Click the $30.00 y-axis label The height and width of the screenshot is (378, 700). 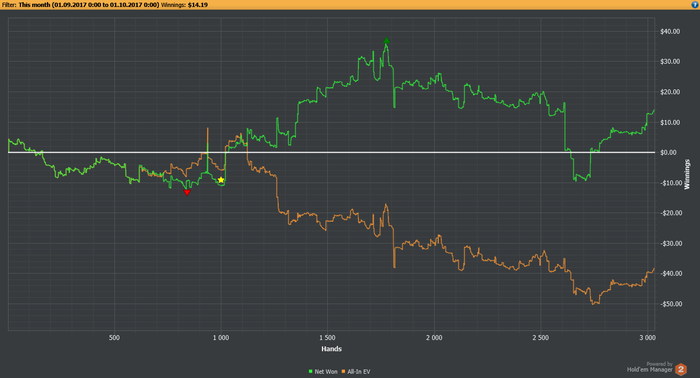(670, 62)
